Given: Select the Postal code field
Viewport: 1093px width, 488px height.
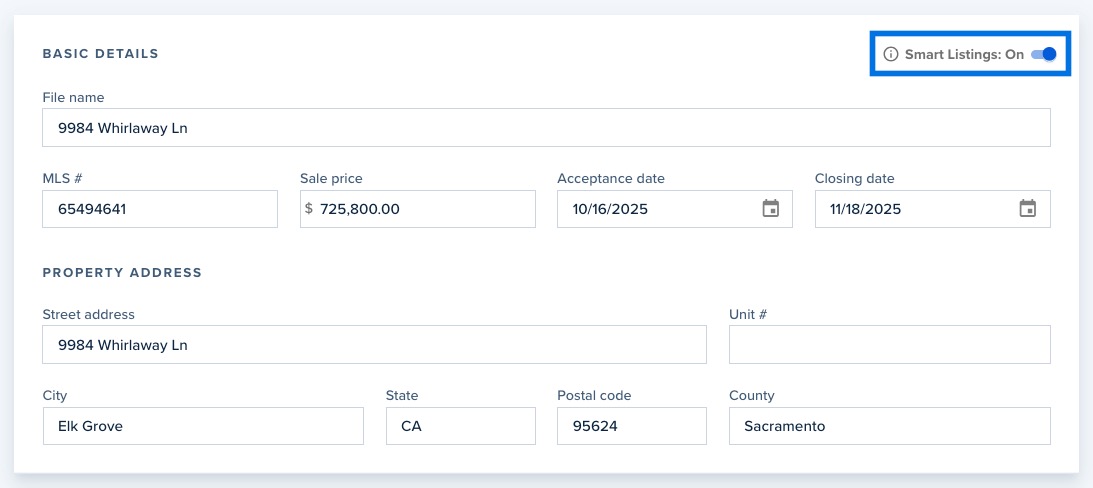Looking at the screenshot, I should click(631, 426).
